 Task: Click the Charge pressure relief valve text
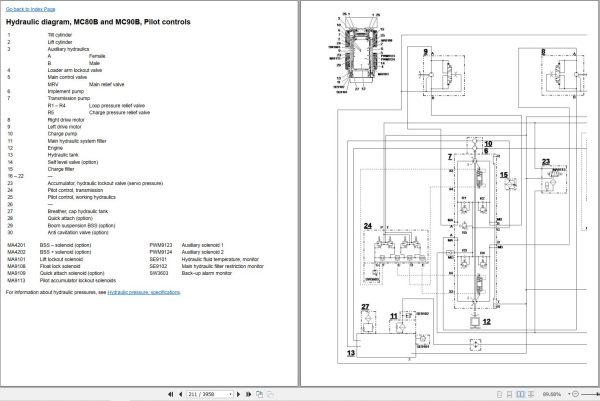click(x=119, y=112)
